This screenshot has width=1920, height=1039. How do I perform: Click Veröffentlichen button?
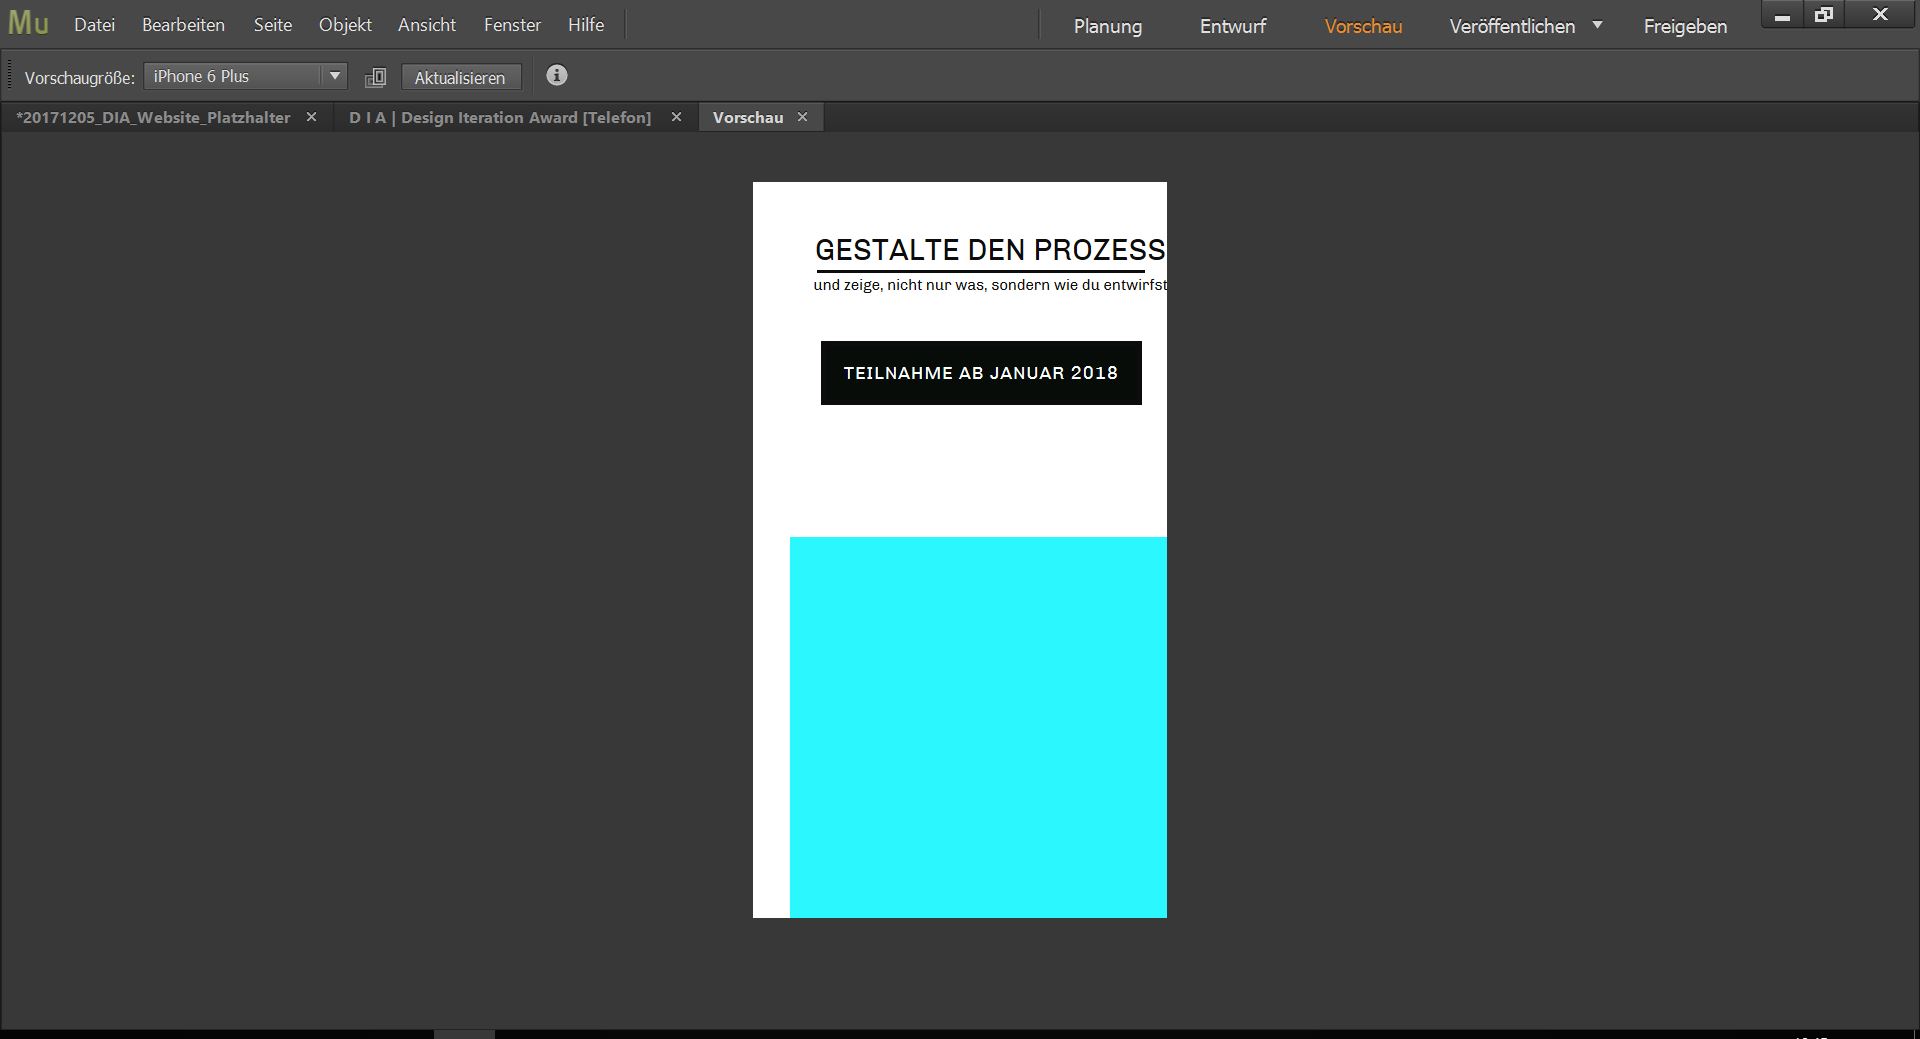pyautogui.click(x=1512, y=26)
